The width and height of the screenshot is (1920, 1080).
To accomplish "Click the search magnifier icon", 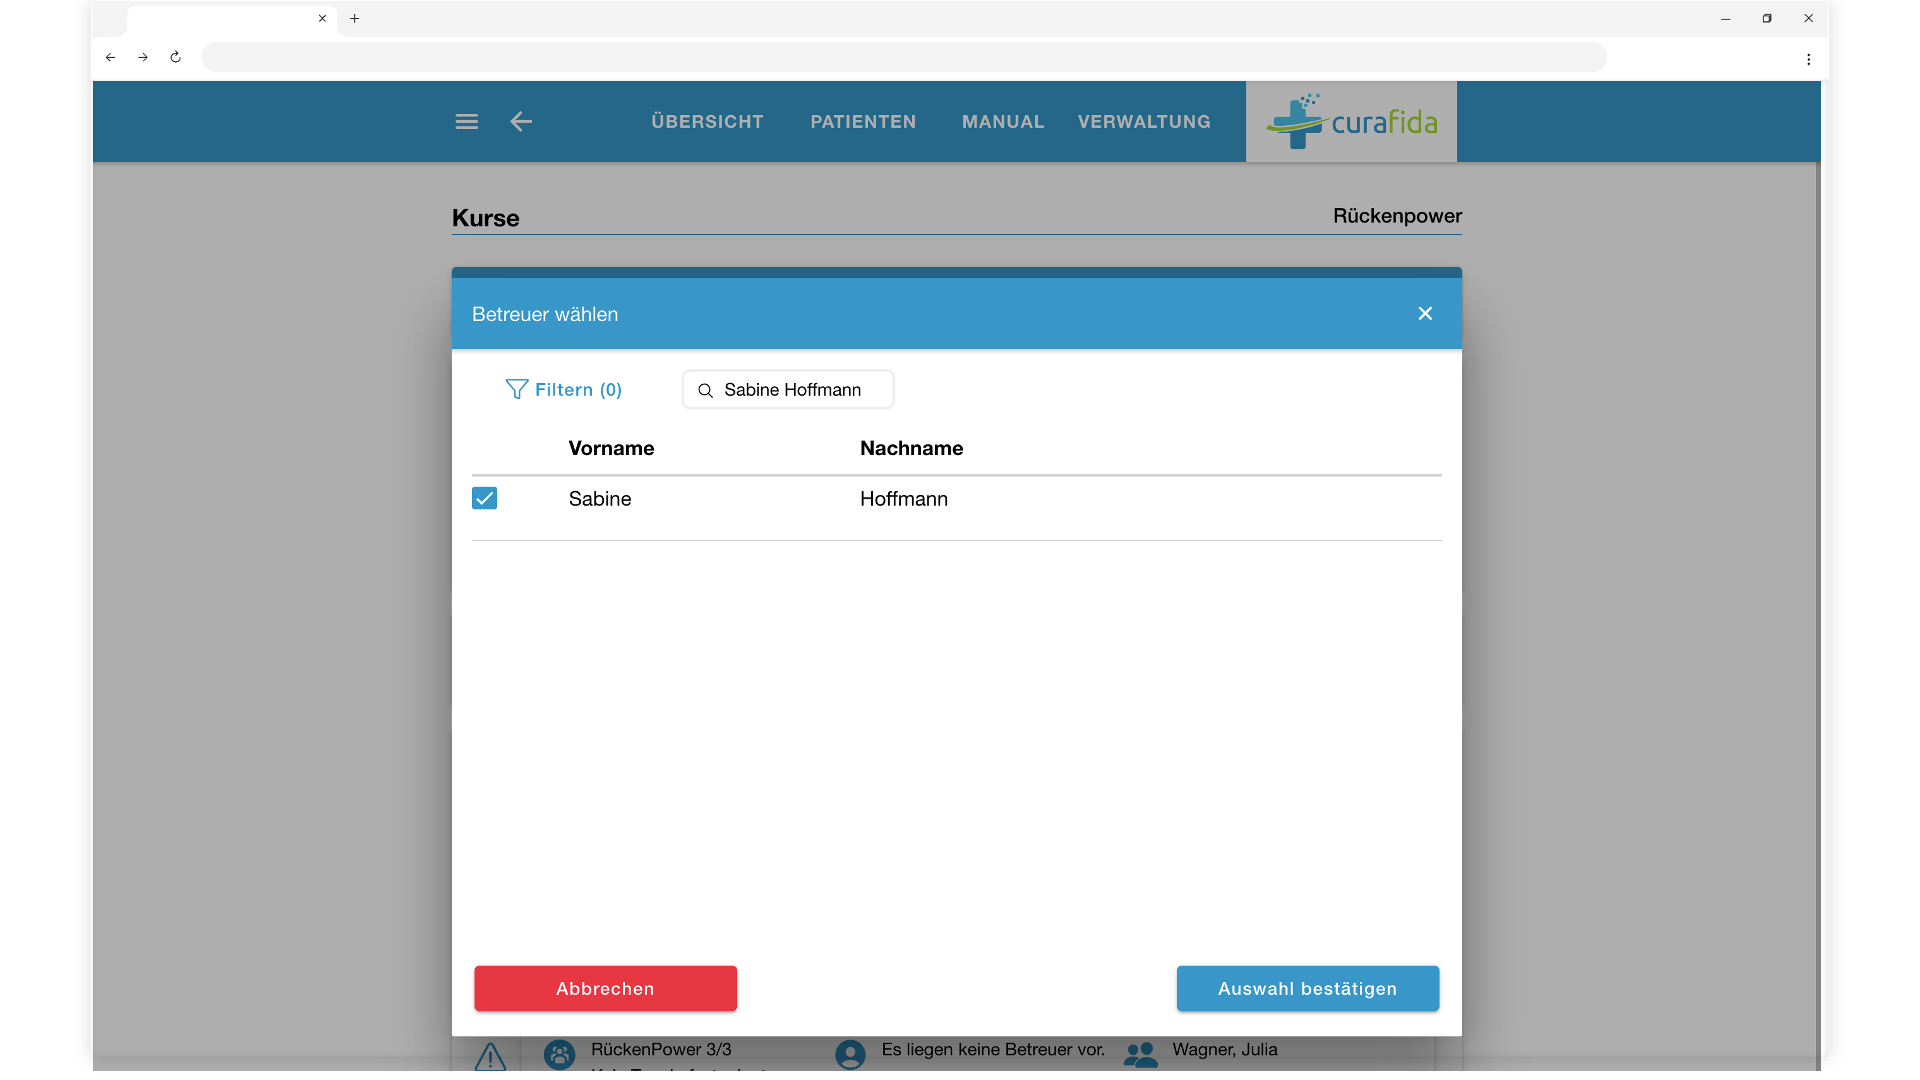I will click(x=705, y=391).
